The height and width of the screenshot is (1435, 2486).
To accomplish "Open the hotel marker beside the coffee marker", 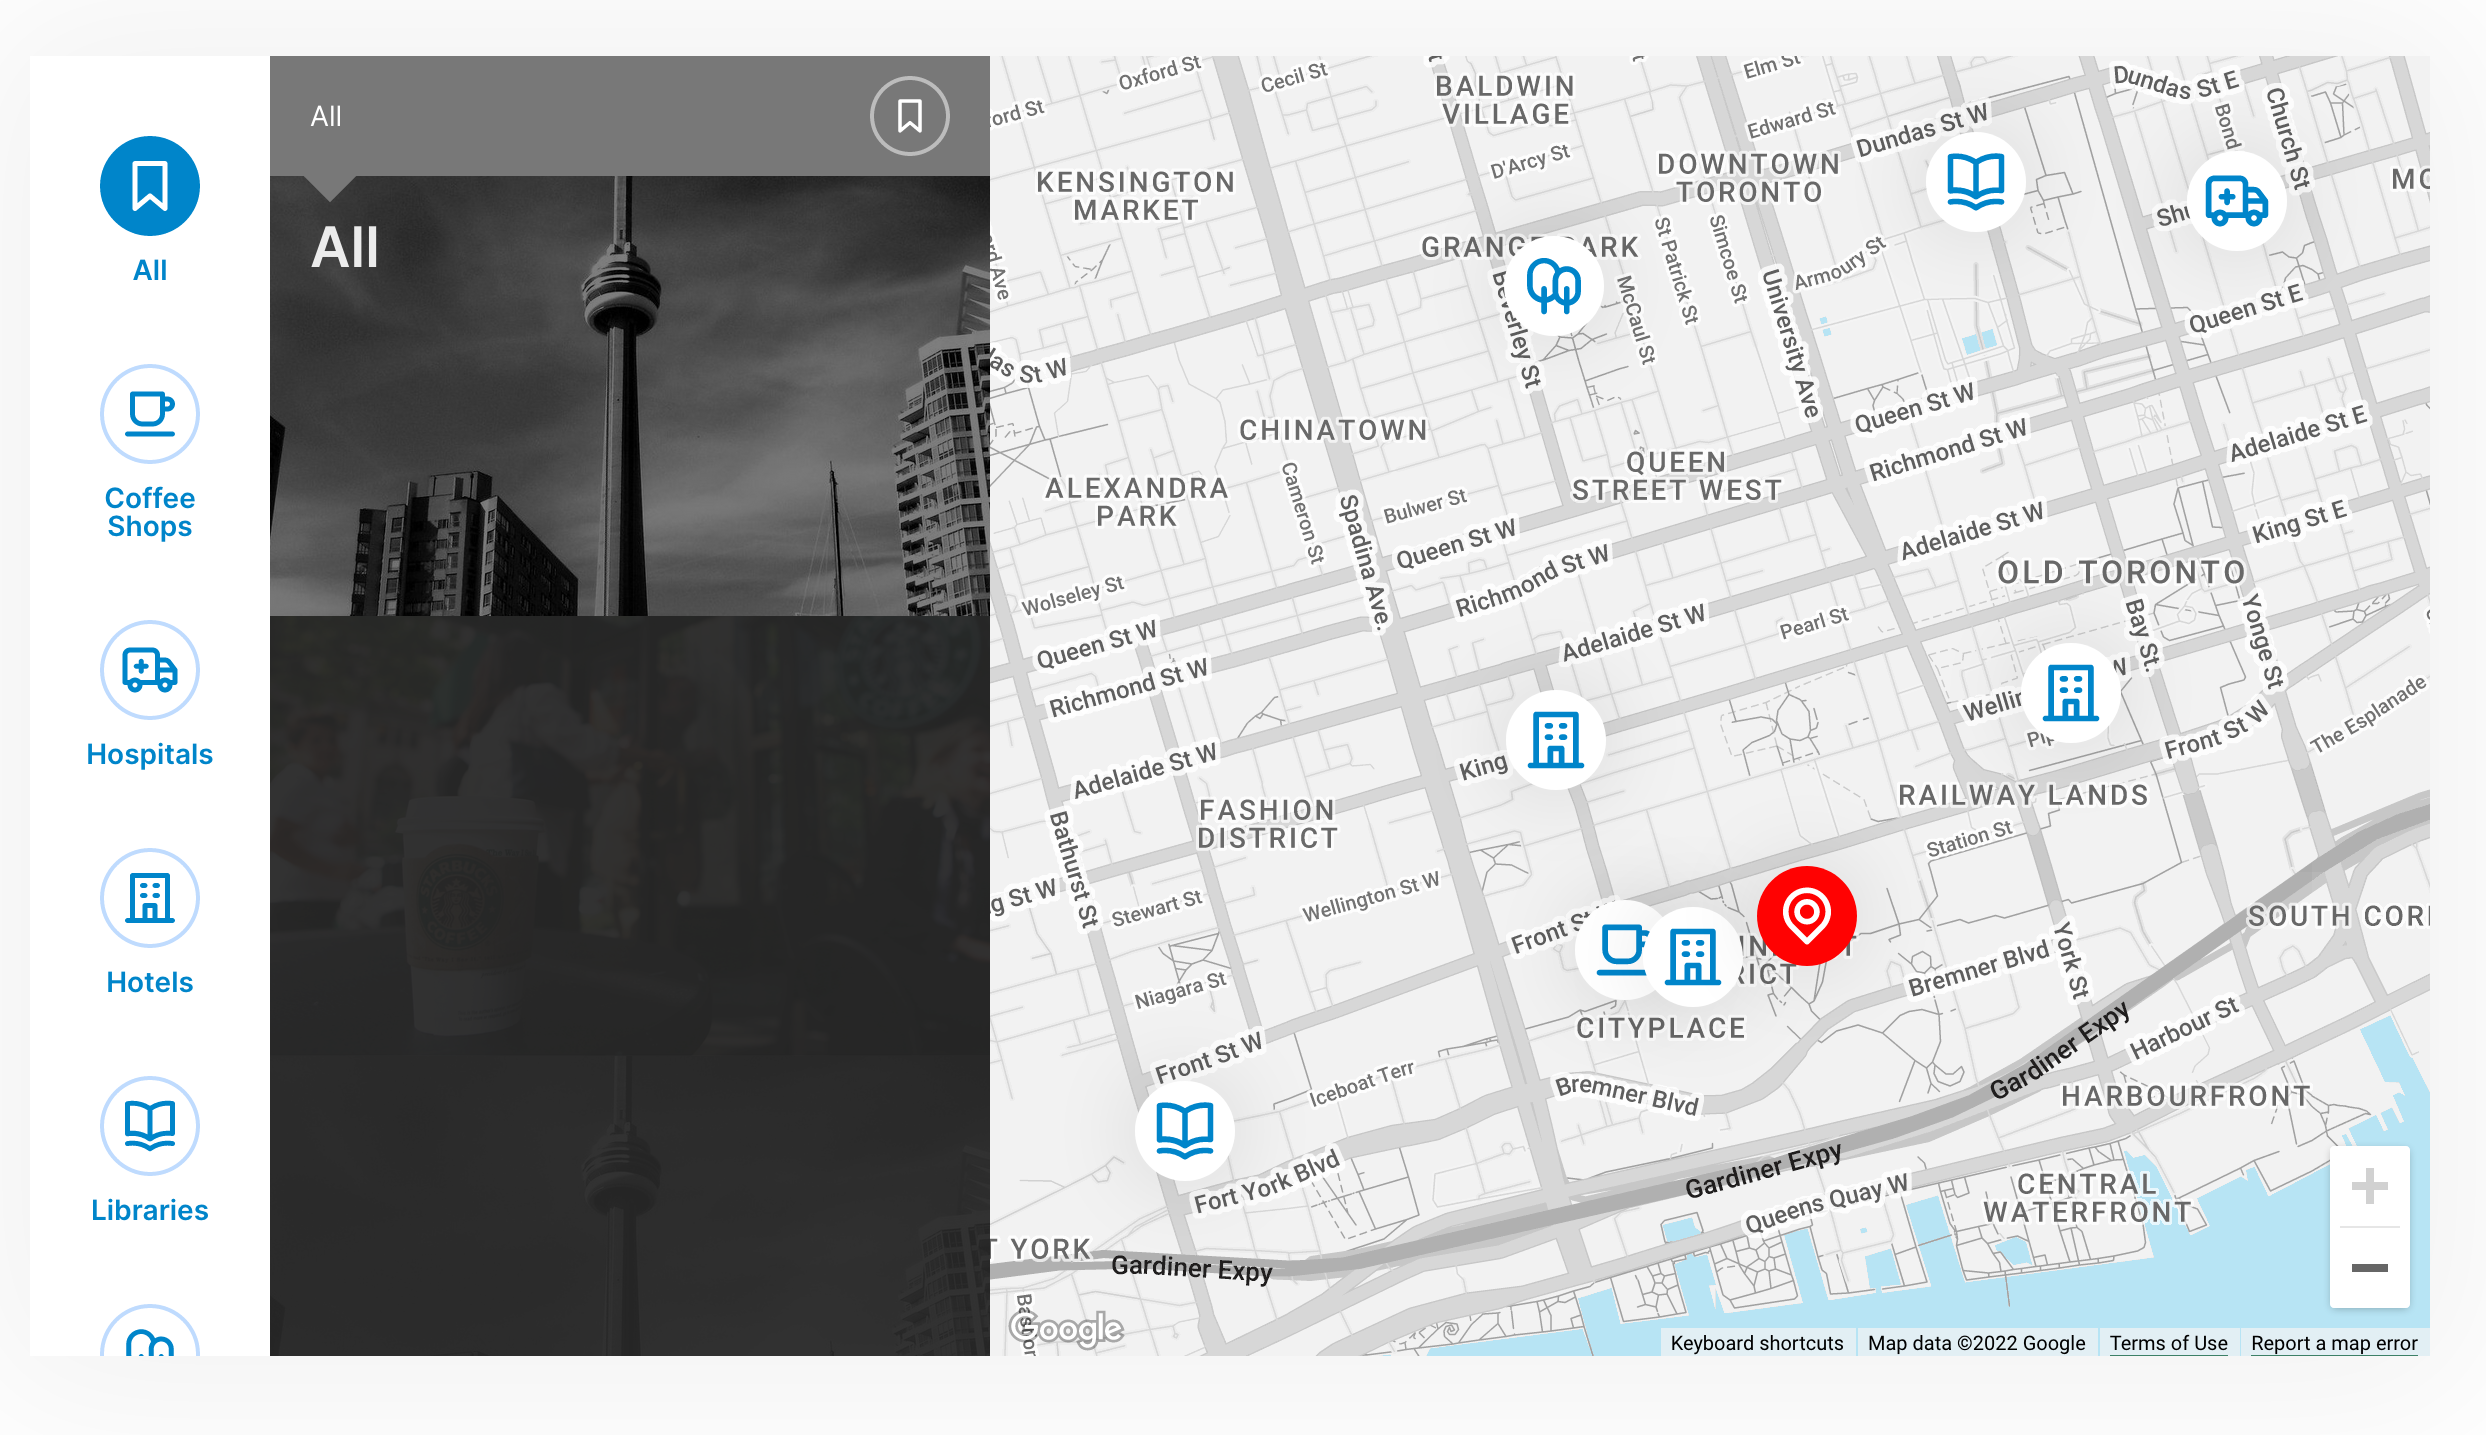I will [x=1693, y=957].
